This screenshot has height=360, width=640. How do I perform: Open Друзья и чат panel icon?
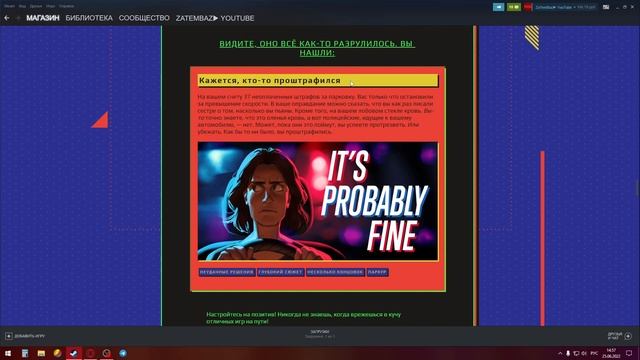coord(628,336)
